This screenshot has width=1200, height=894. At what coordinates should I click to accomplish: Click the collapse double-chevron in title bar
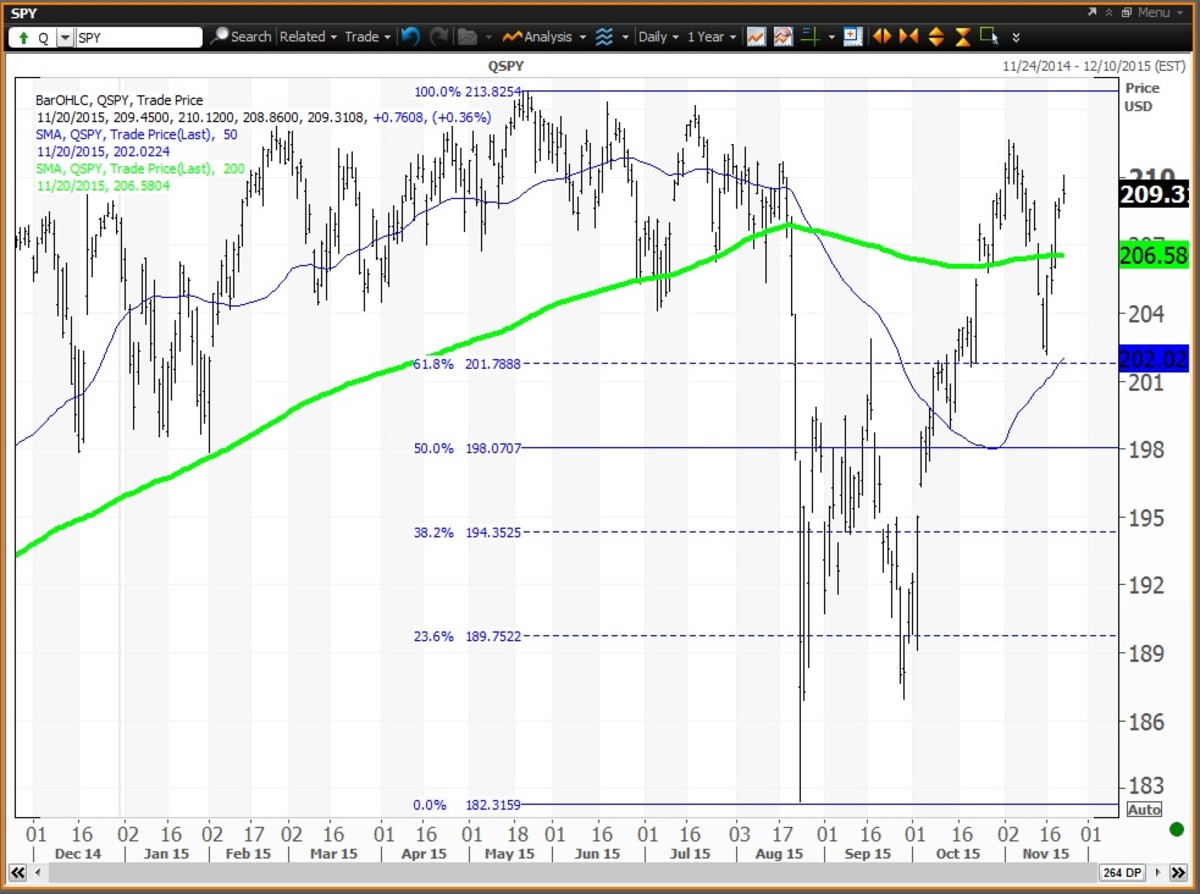(x=1109, y=12)
